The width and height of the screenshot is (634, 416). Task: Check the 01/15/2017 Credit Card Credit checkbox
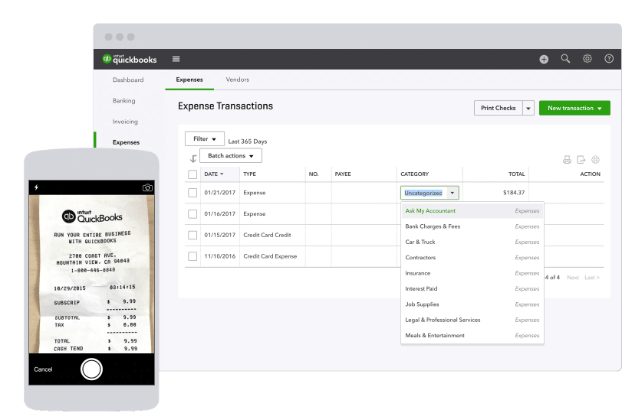point(192,235)
